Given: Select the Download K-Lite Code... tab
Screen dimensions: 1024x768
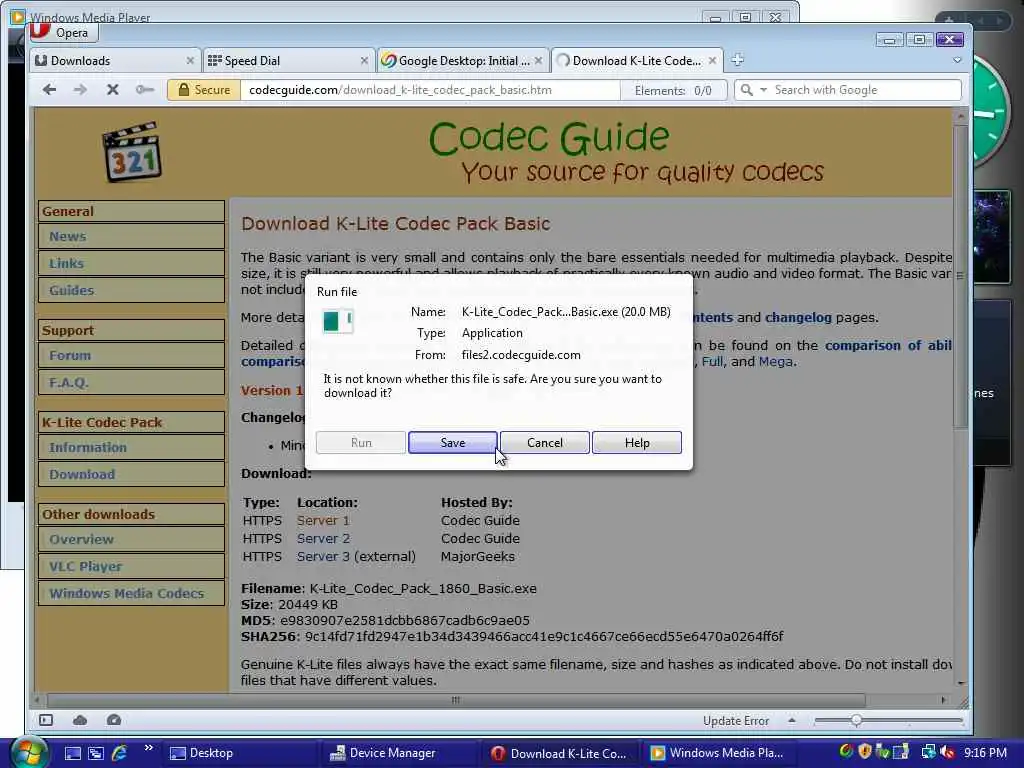Looking at the screenshot, I should [x=637, y=61].
